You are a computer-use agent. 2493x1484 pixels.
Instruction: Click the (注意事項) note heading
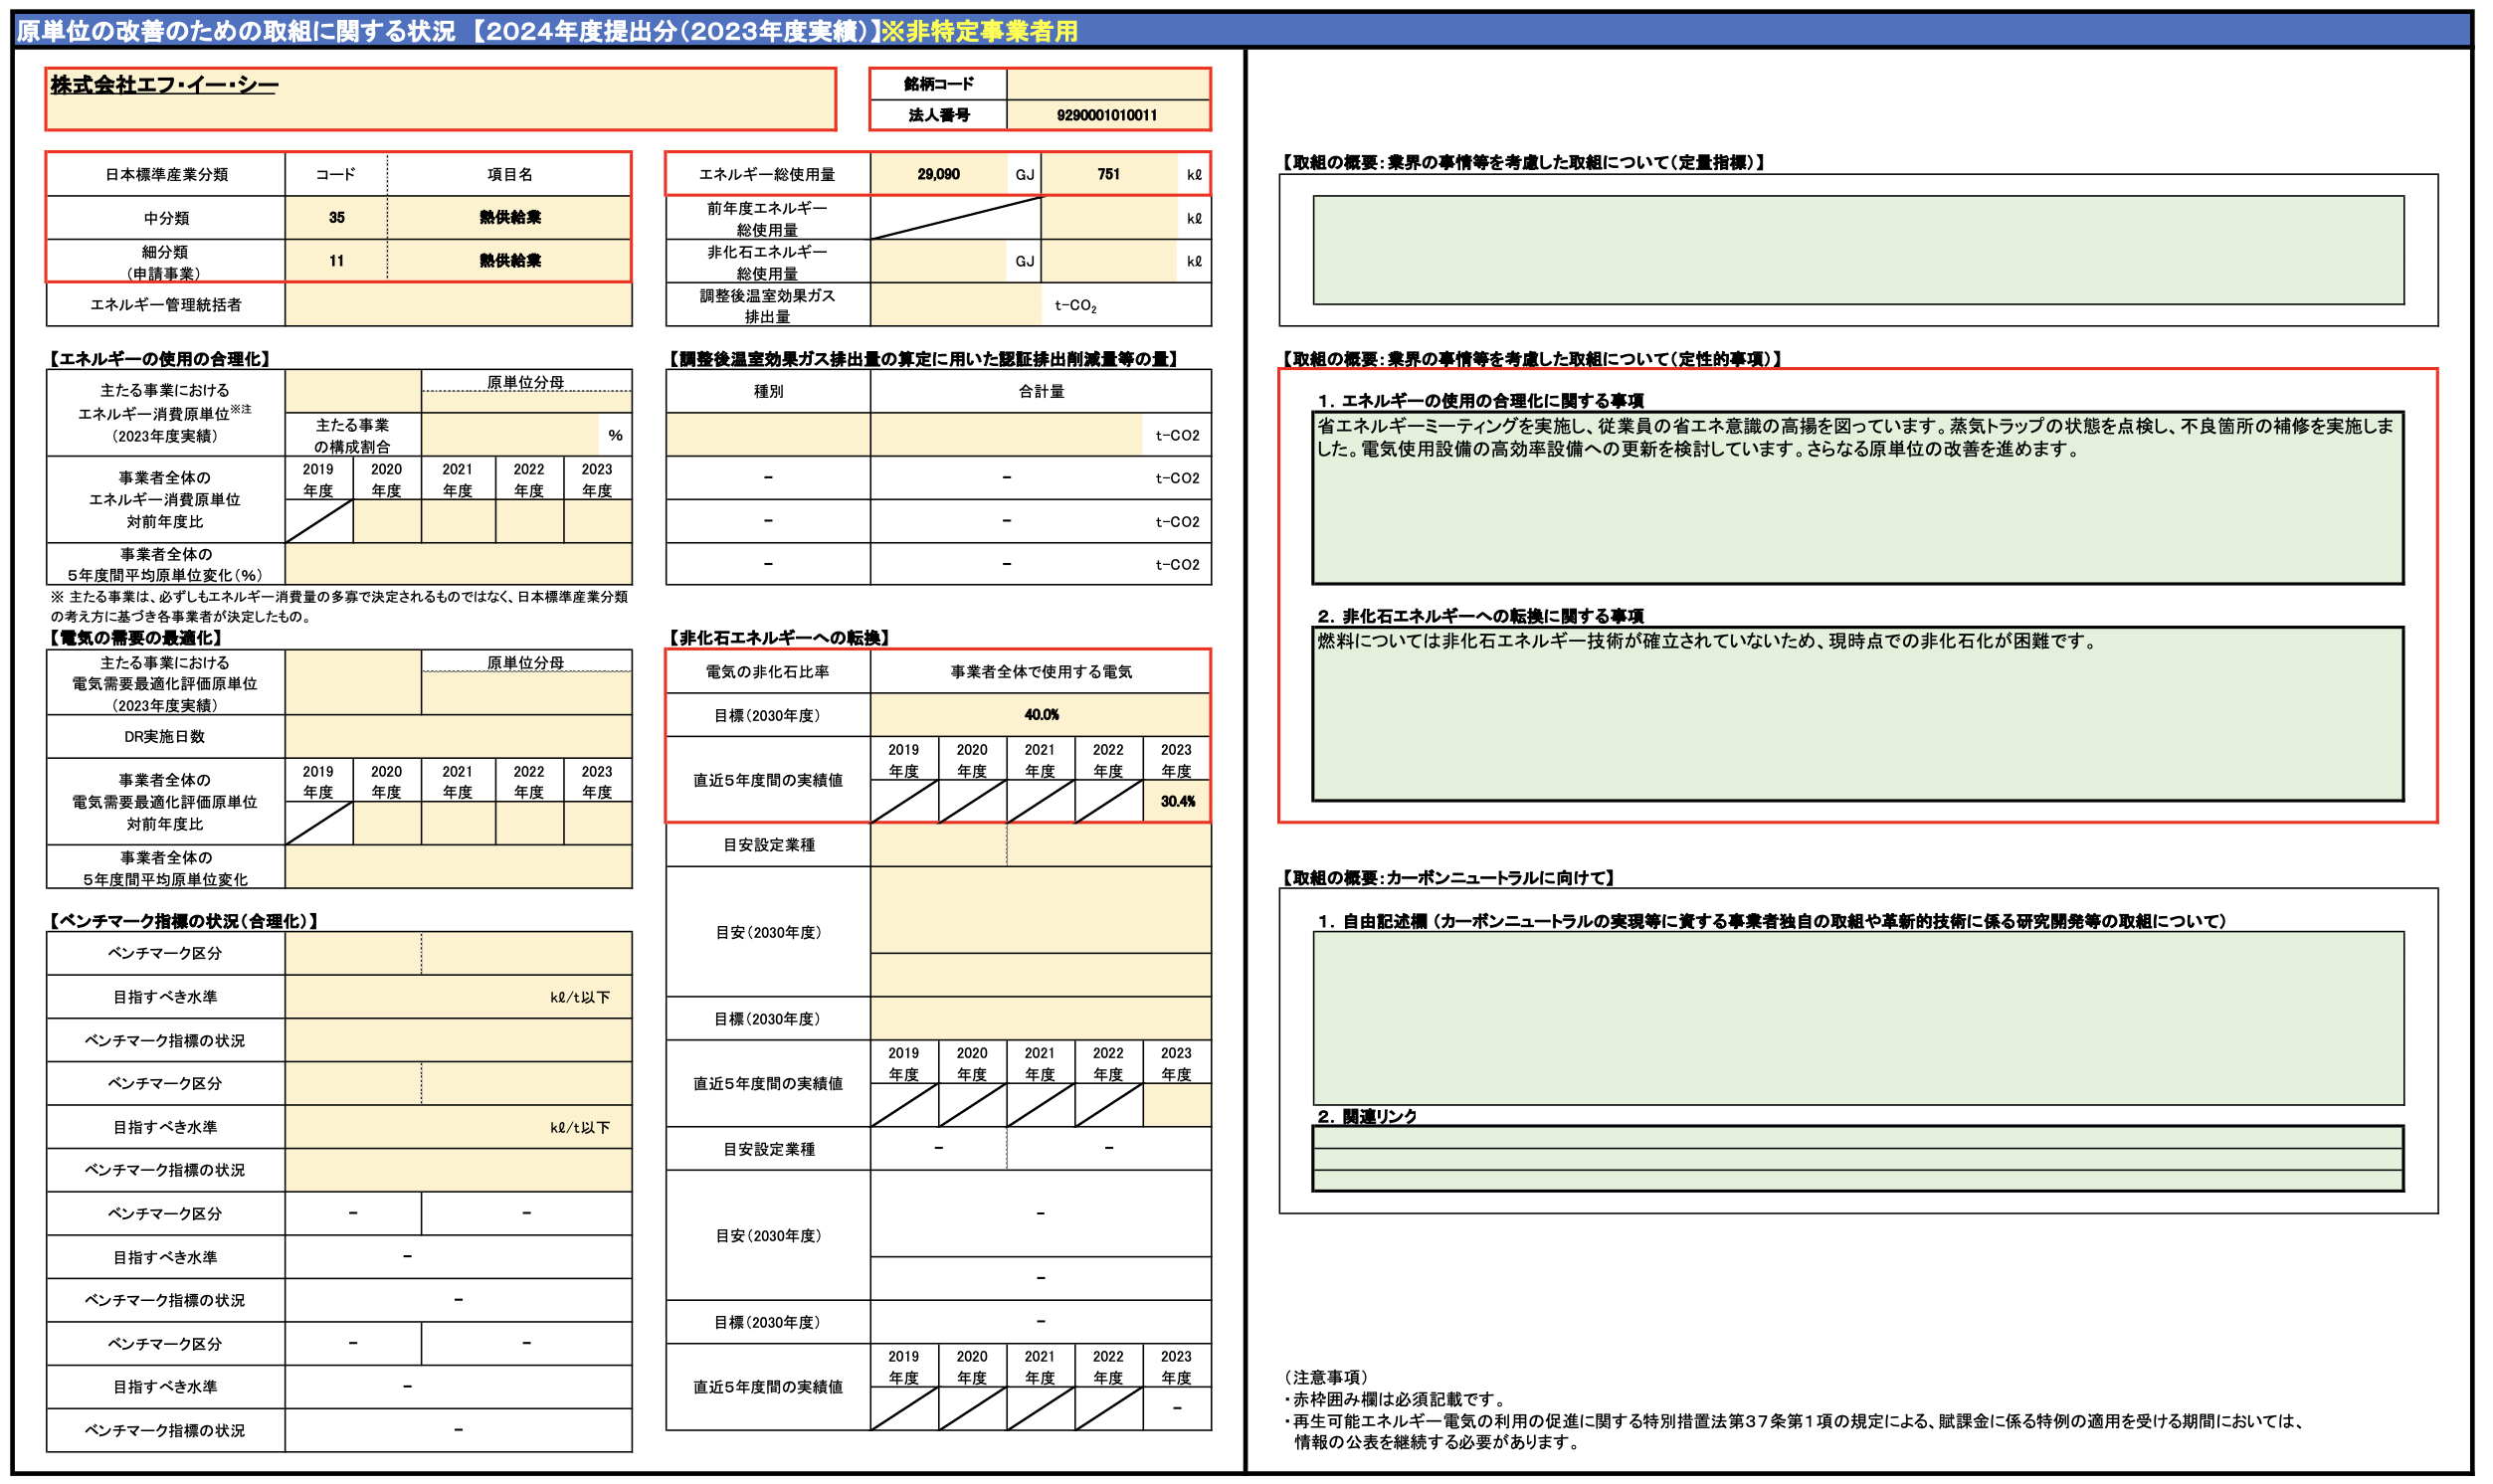coord(1326,1377)
